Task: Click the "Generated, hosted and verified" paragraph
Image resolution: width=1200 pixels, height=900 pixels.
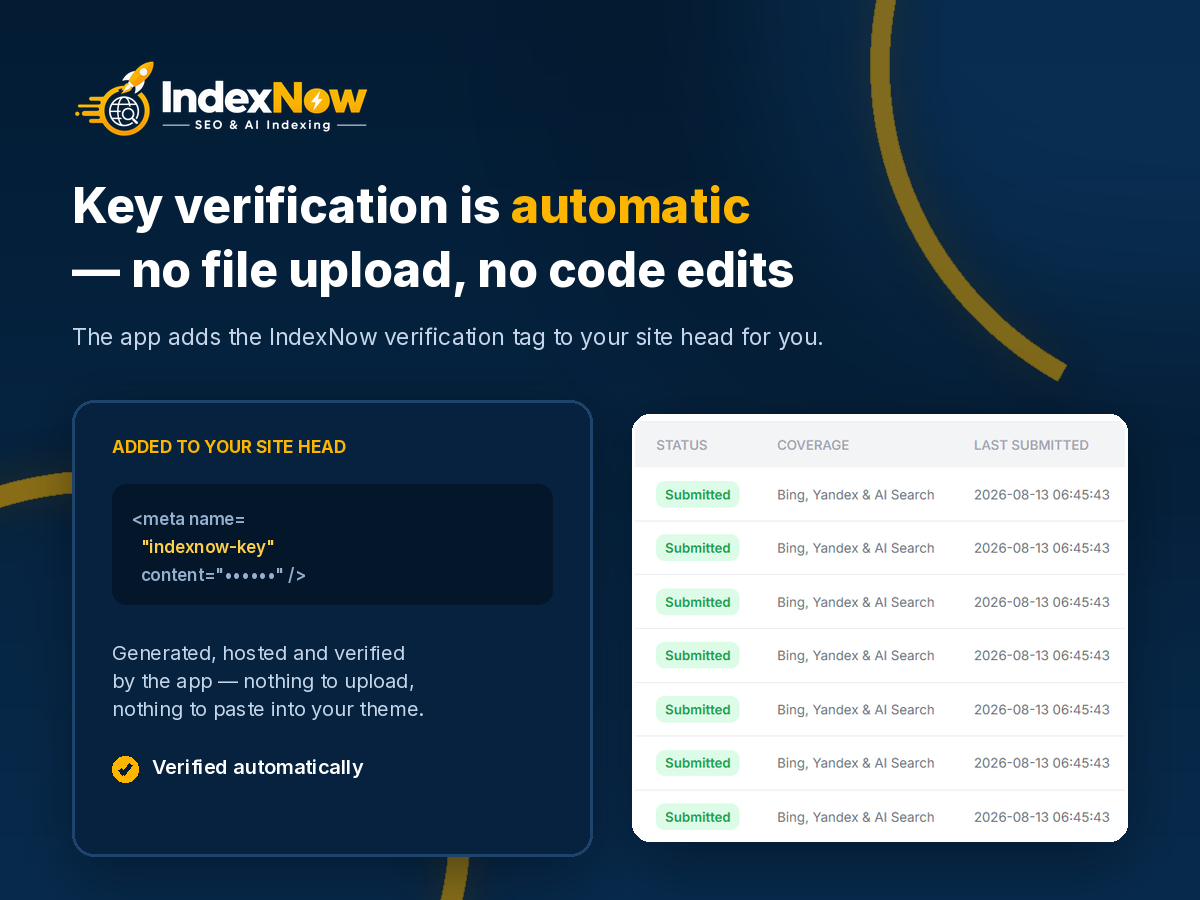Action: tap(268, 682)
